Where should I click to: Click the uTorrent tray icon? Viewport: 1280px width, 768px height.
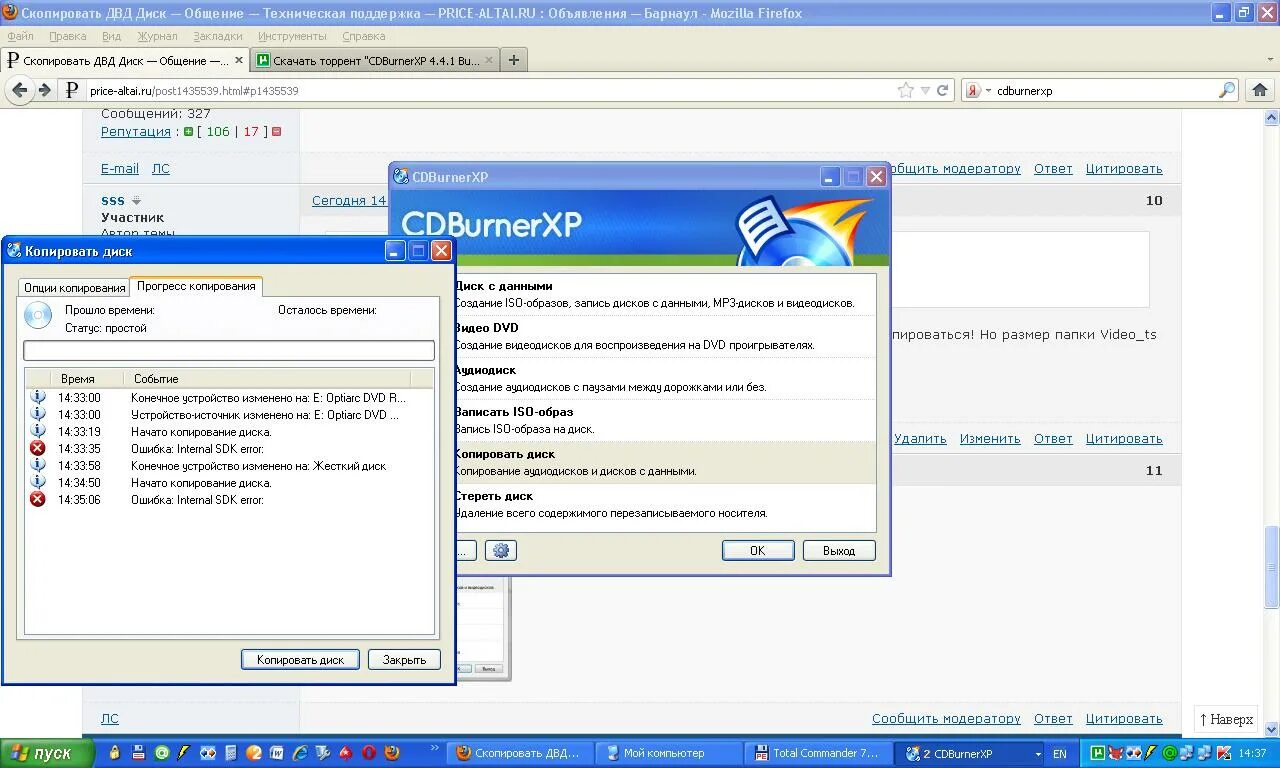pos(1098,753)
